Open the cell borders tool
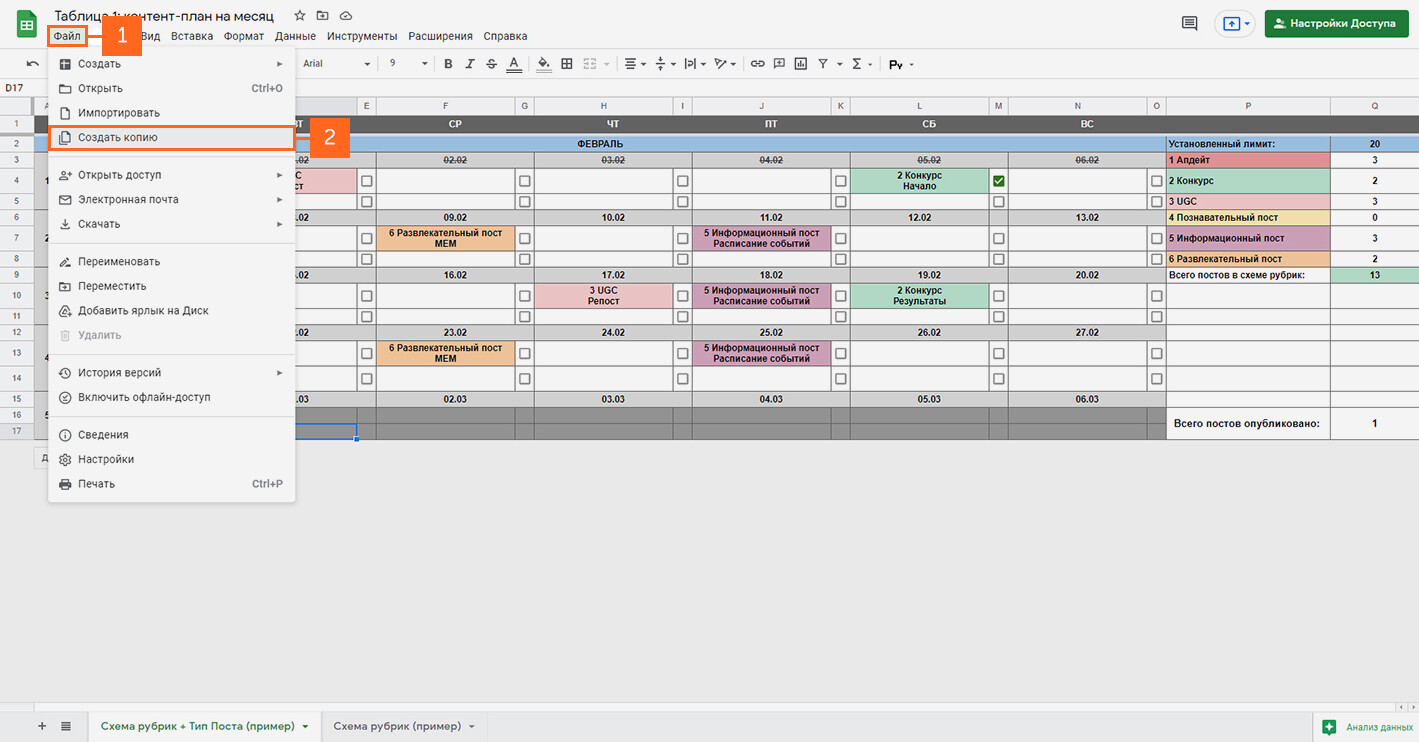 coord(567,64)
